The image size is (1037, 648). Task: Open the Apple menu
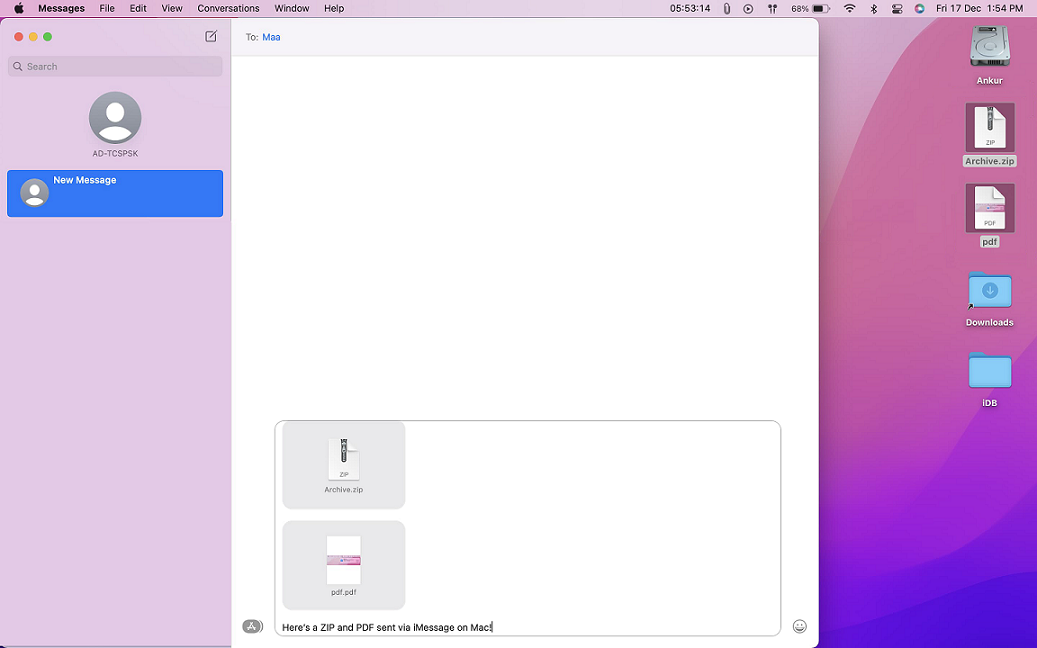19,9
